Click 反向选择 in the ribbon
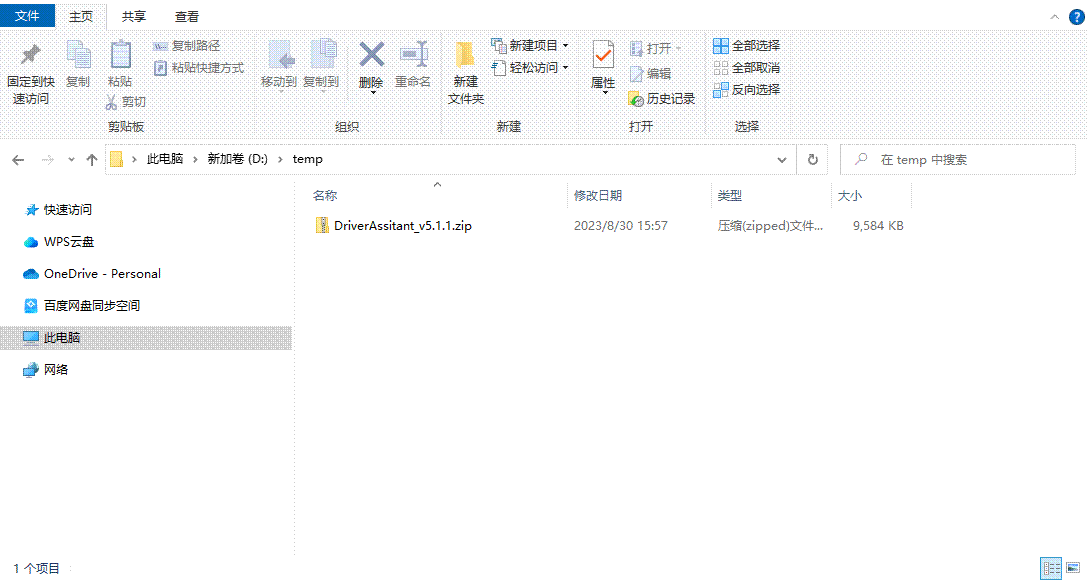 747,90
